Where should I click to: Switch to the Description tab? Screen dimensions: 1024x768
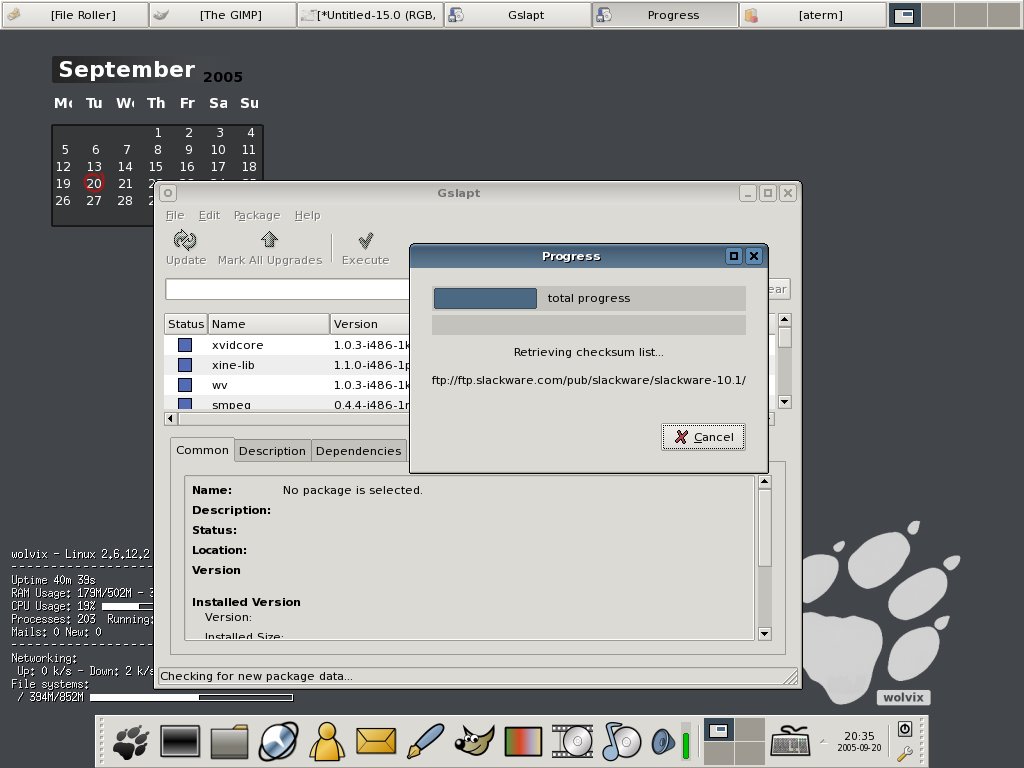pyautogui.click(x=272, y=451)
